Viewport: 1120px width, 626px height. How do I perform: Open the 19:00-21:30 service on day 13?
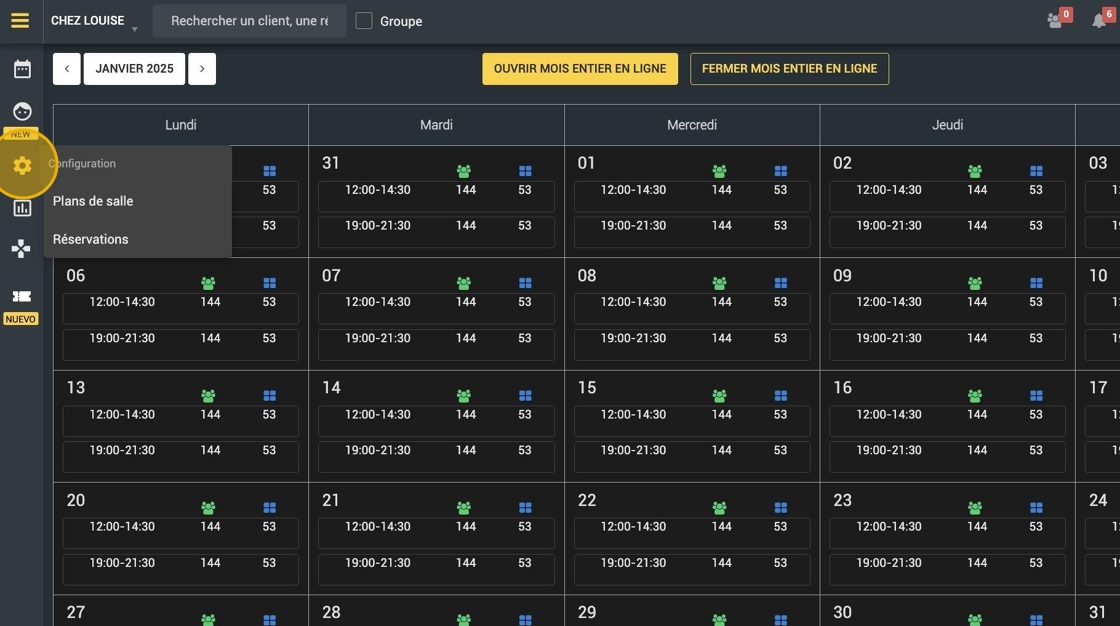tap(181, 456)
